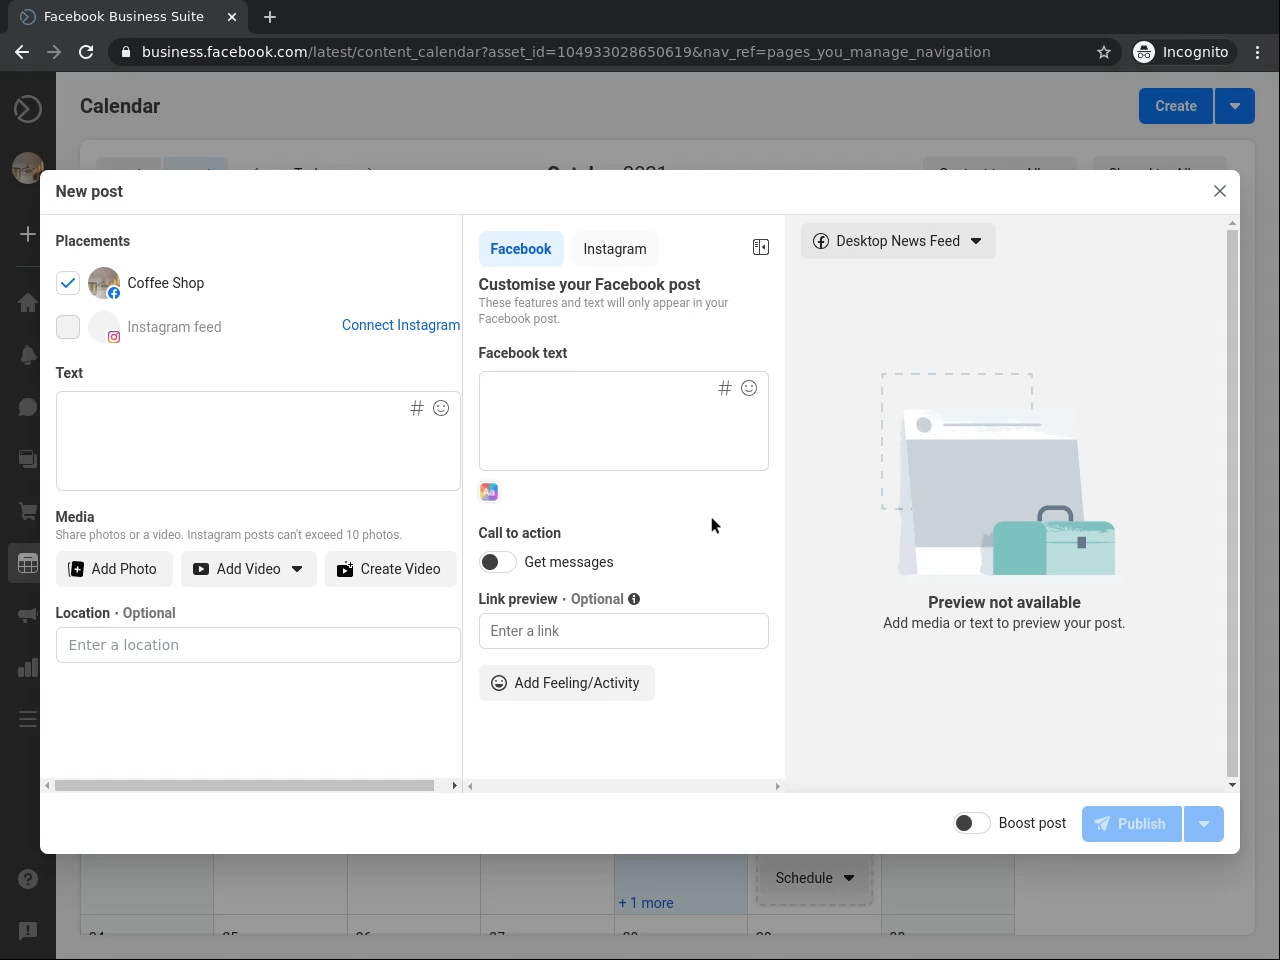Click the hashtag icon in Facebook text box

tap(725, 388)
